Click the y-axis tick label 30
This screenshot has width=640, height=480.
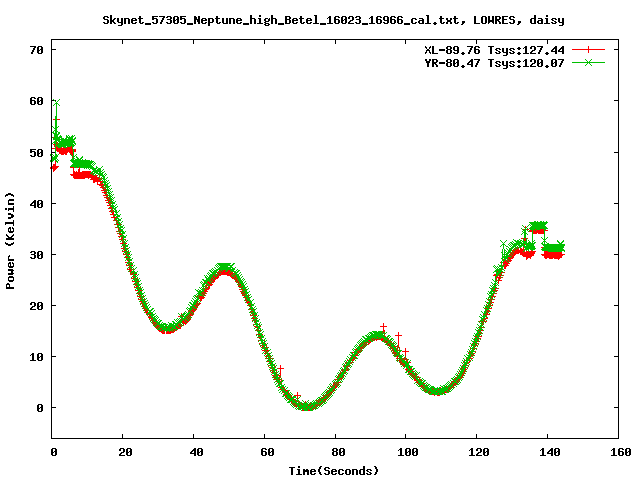[36, 255]
